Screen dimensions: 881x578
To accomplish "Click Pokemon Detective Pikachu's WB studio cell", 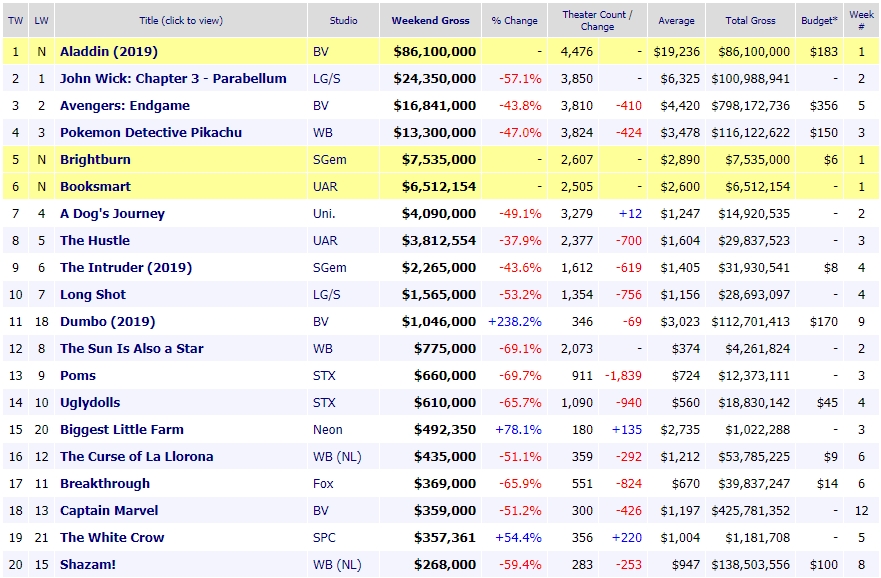I will coord(323,133).
